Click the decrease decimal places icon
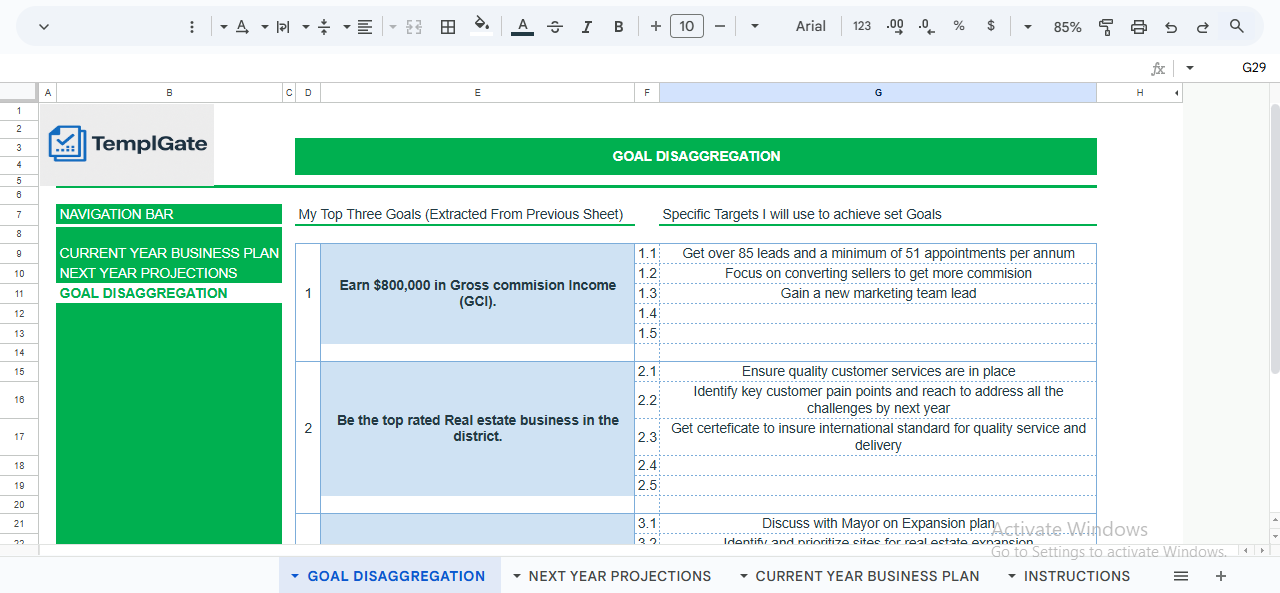The image size is (1280, 593). [x=927, y=27]
